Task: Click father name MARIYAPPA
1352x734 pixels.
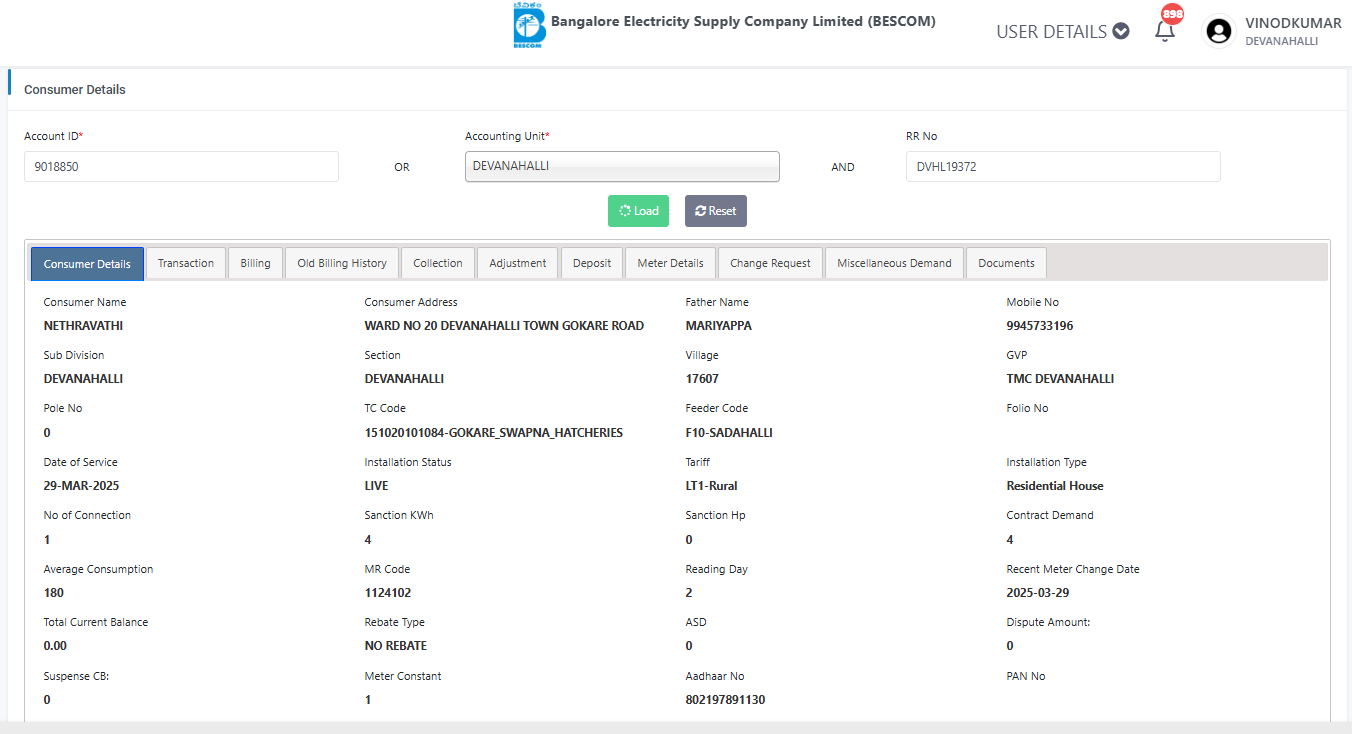Action: [x=718, y=326]
